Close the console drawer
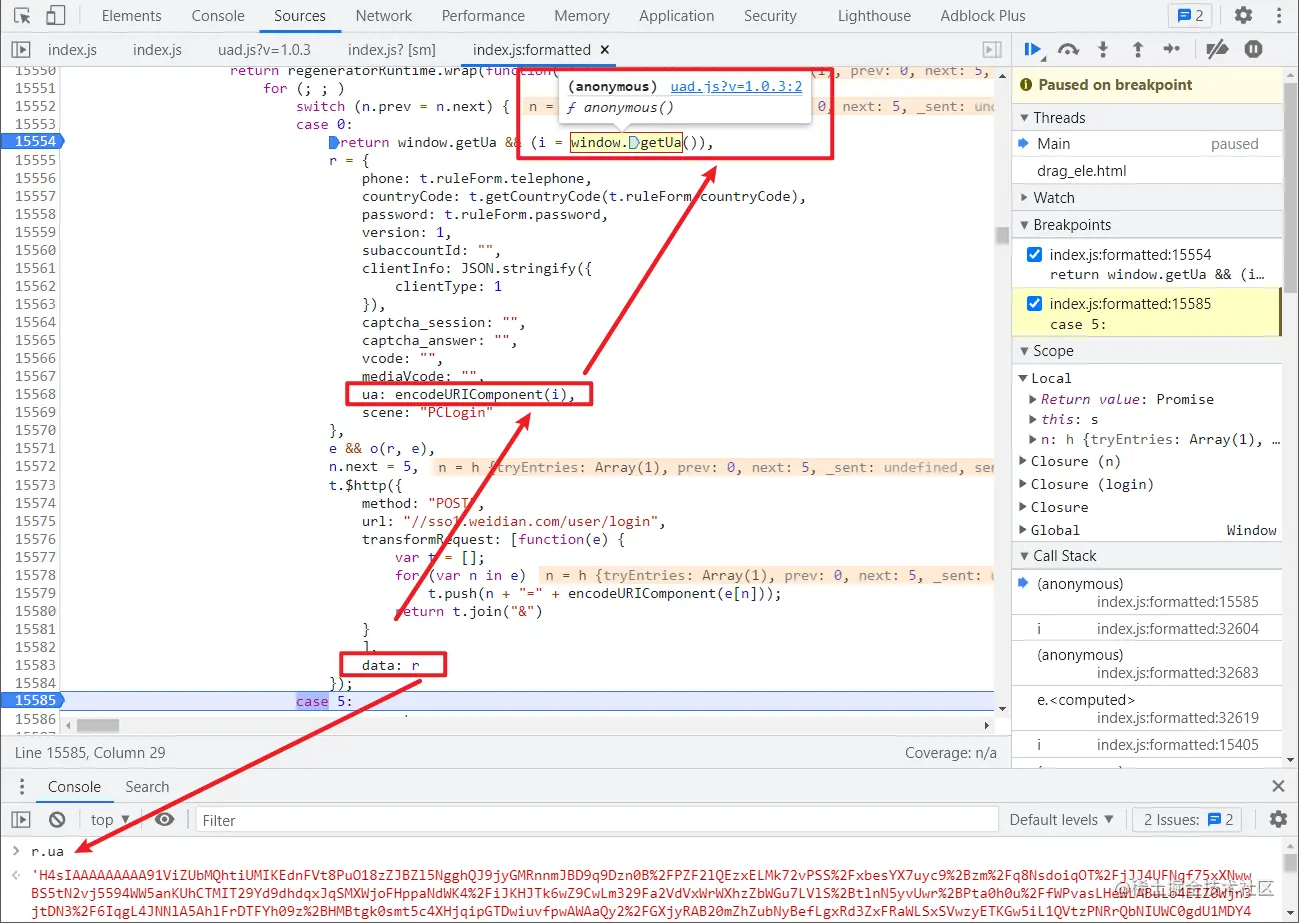The height and width of the screenshot is (923, 1299). click(x=1278, y=786)
